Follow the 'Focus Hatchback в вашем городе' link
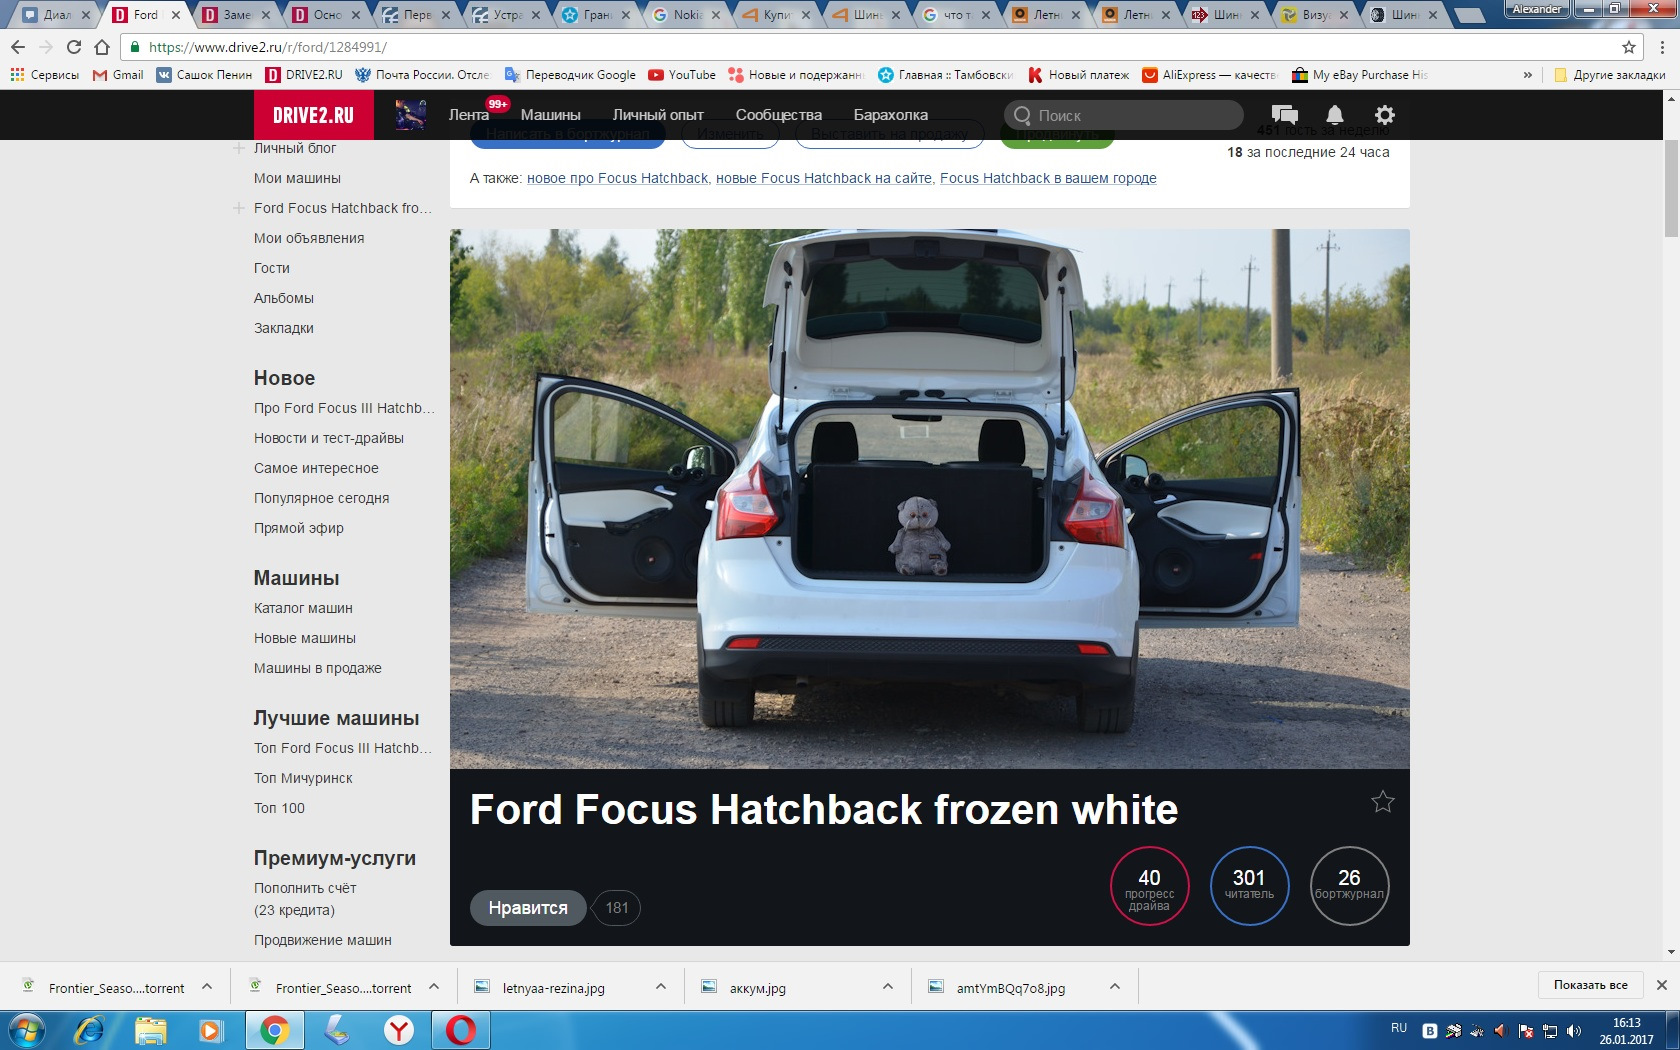The image size is (1680, 1050). pyautogui.click(x=1048, y=178)
